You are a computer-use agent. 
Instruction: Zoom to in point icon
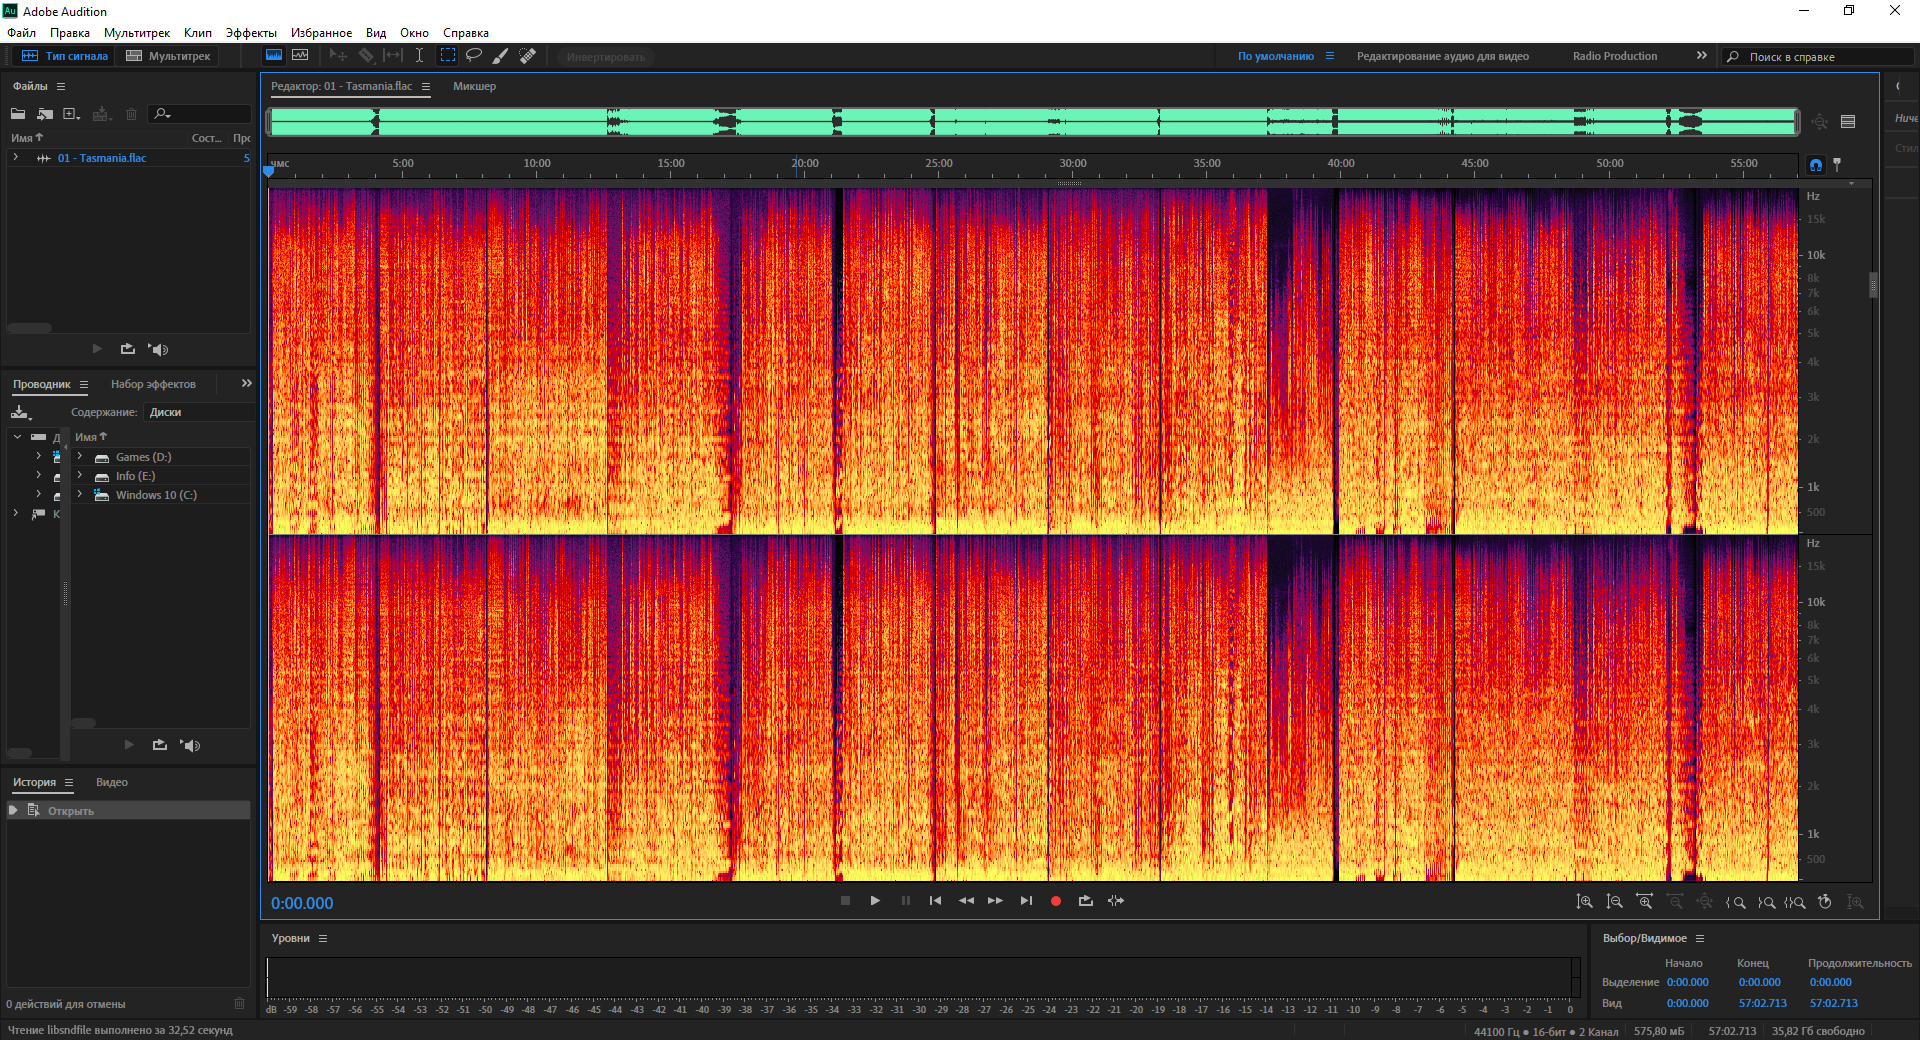[x=1736, y=901]
